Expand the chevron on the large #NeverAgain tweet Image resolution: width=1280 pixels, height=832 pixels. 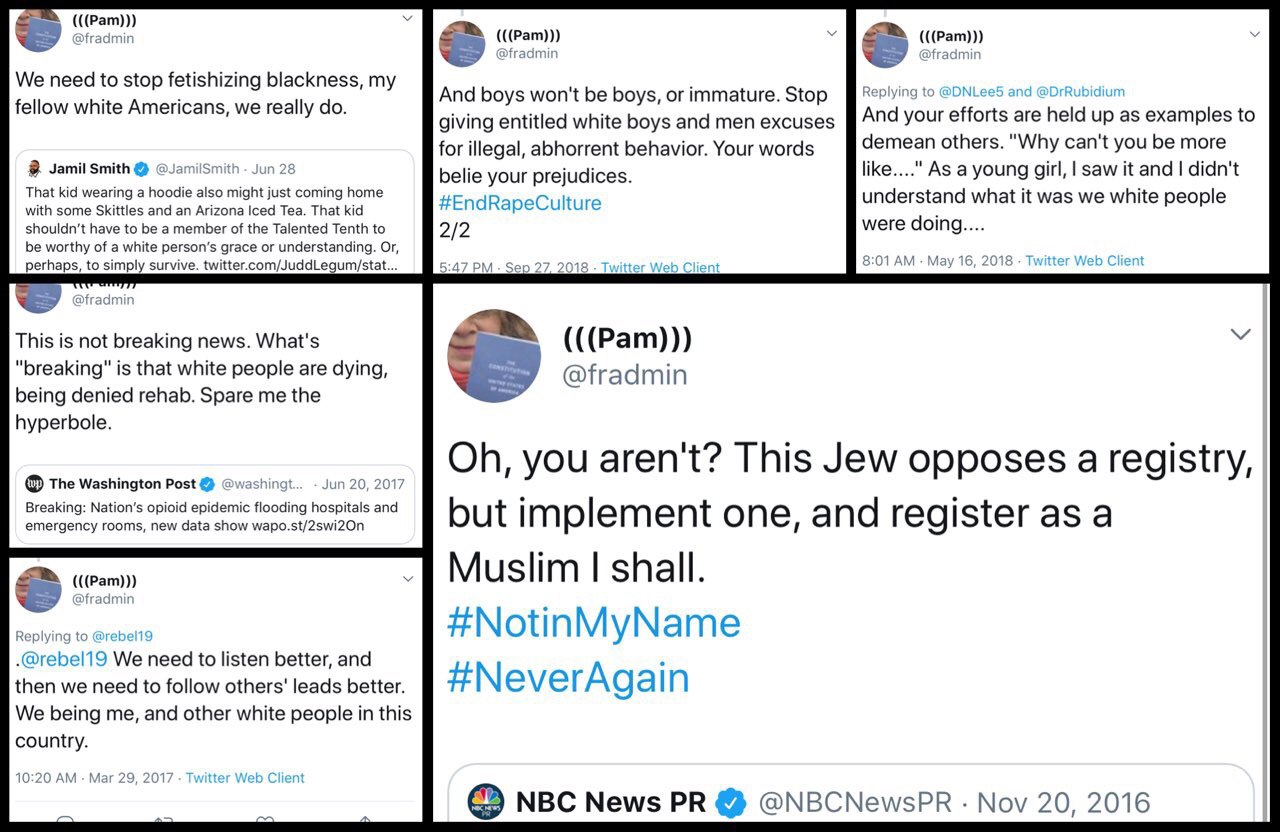point(1240,334)
